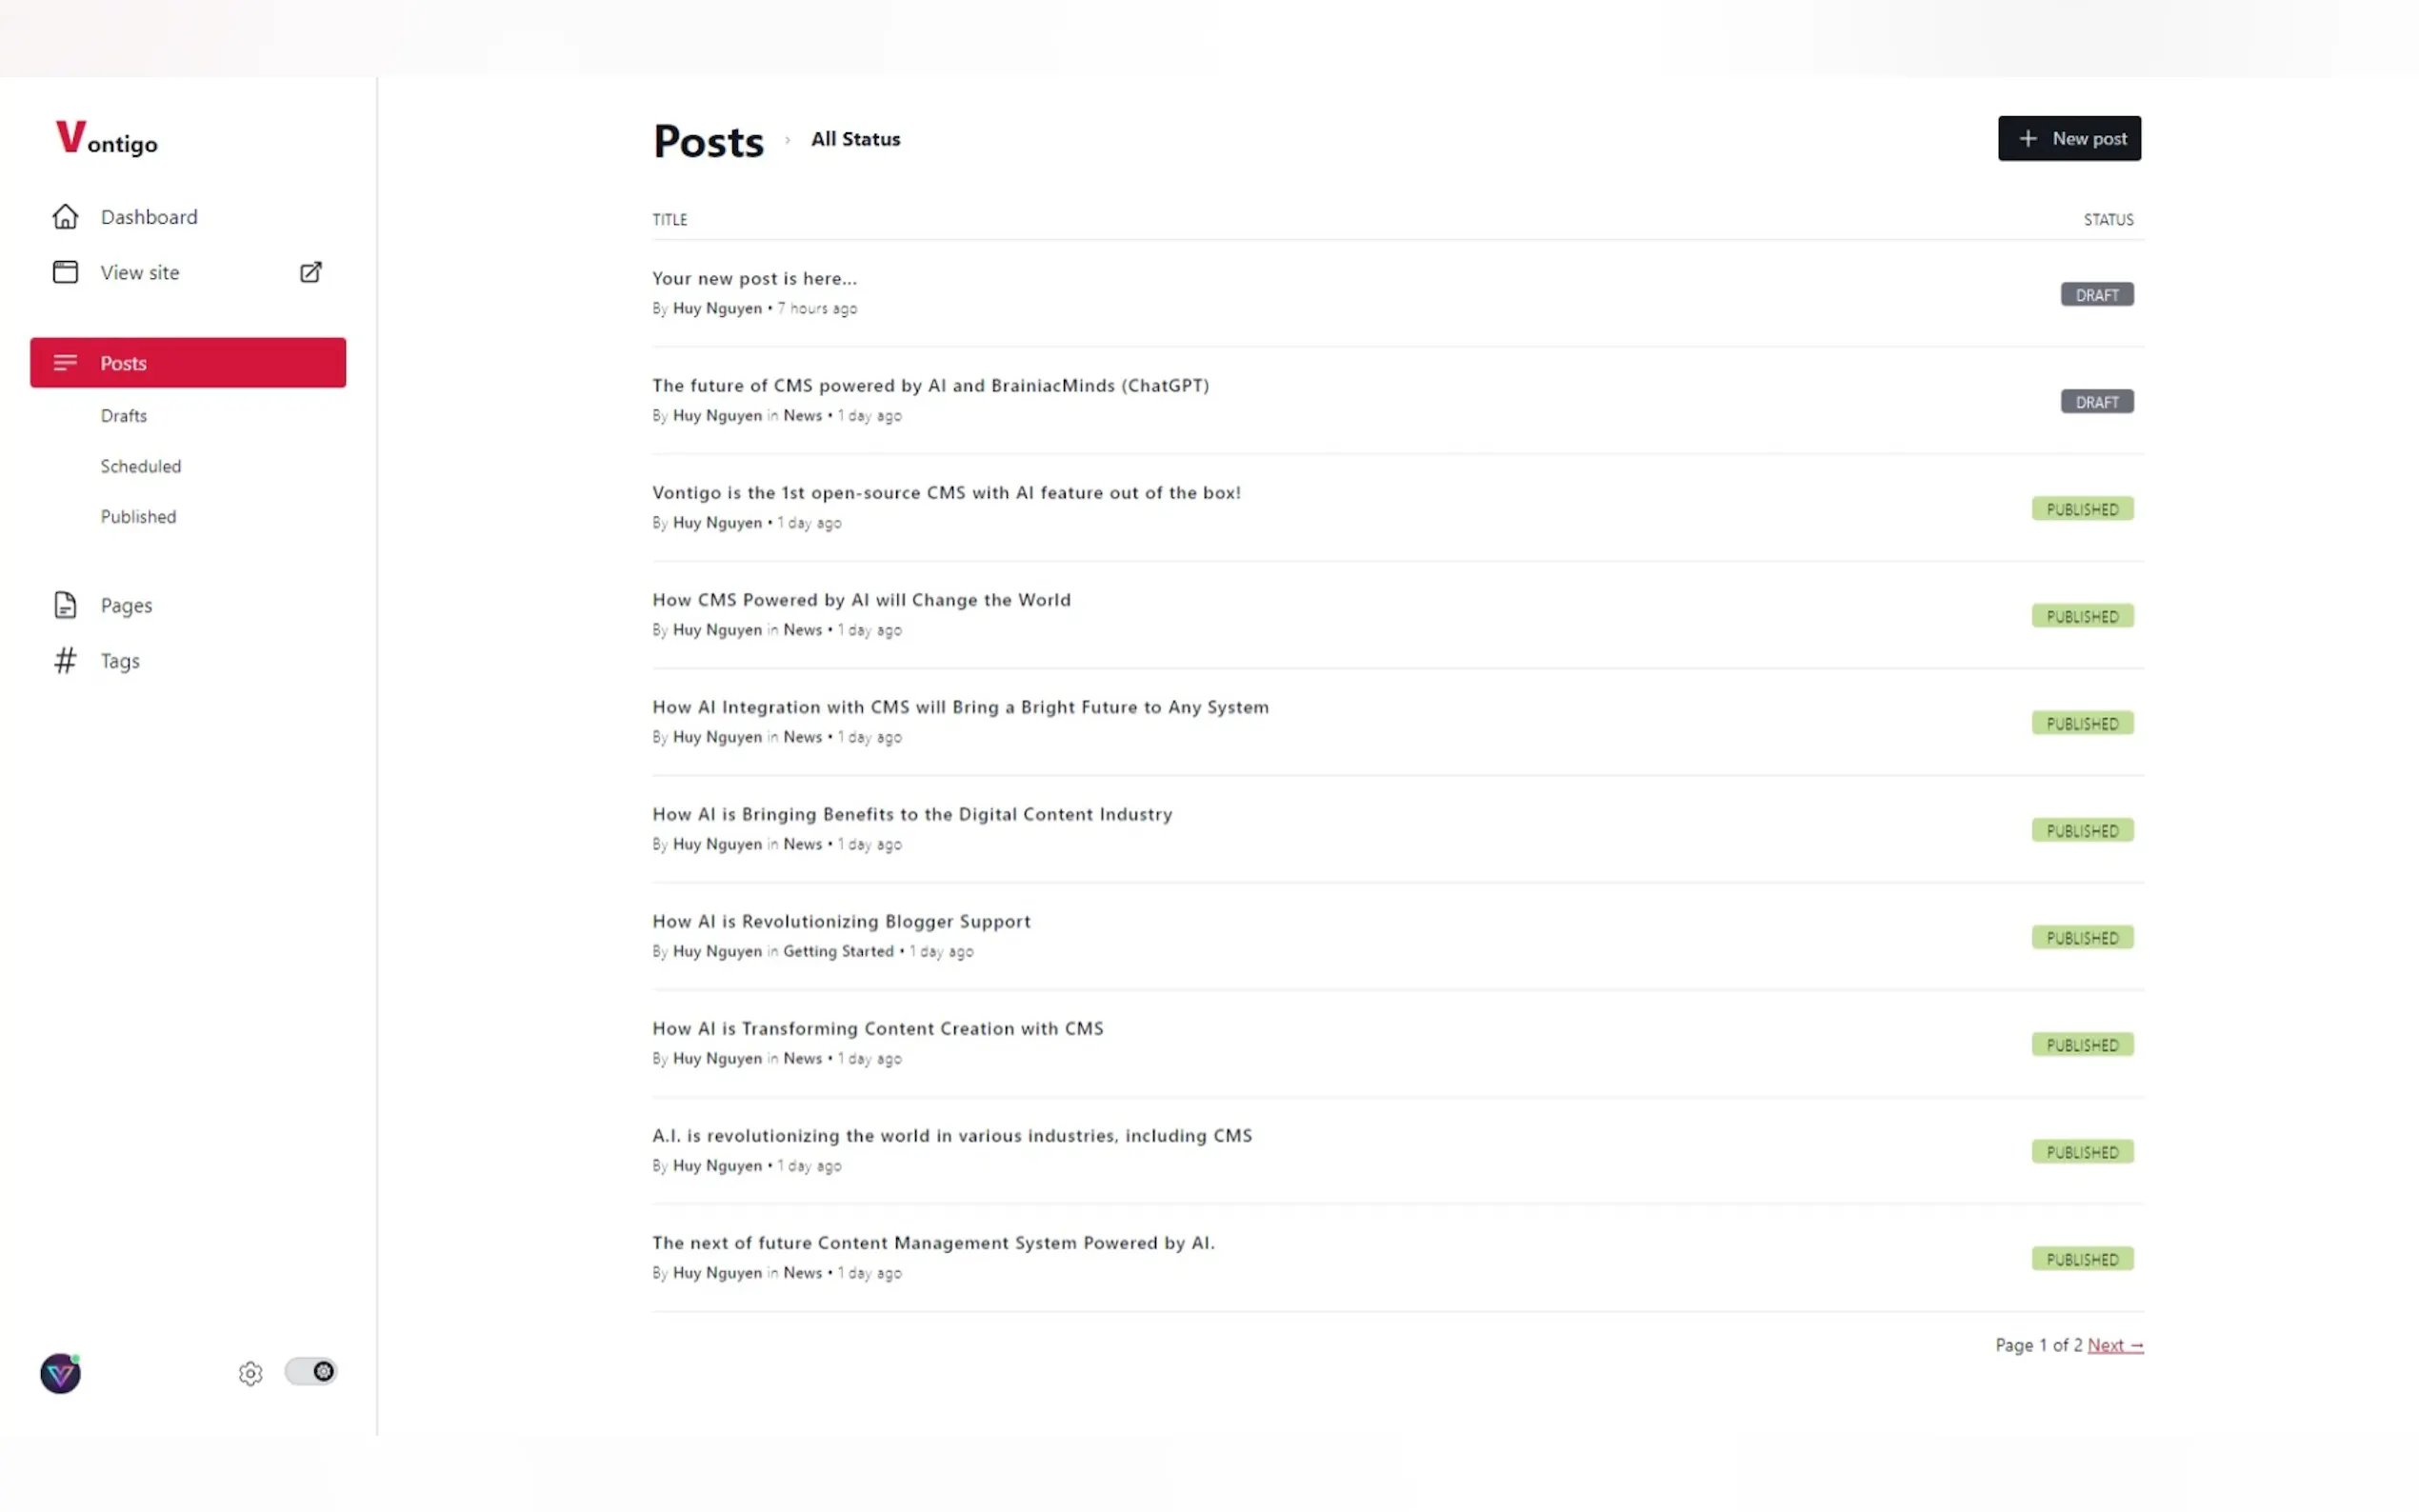Show Scheduled posts
This screenshot has height=1512, width=2419.
[141, 466]
